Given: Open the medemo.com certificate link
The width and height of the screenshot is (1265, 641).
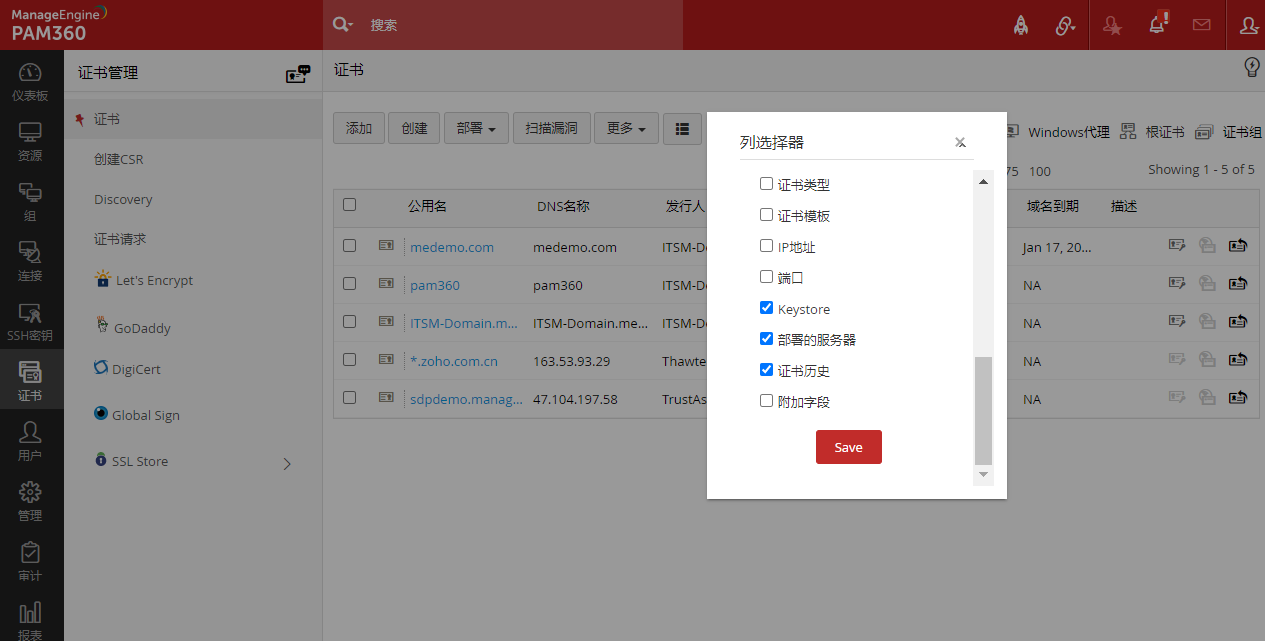Looking at the screenshot, I should tap(452, 247).
